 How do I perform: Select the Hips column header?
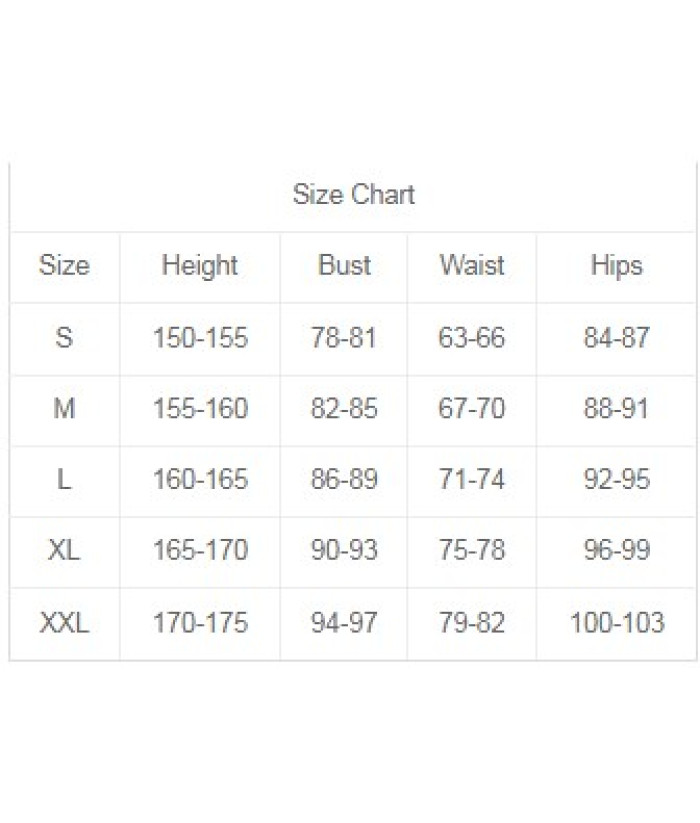click(x=617, y=266)
